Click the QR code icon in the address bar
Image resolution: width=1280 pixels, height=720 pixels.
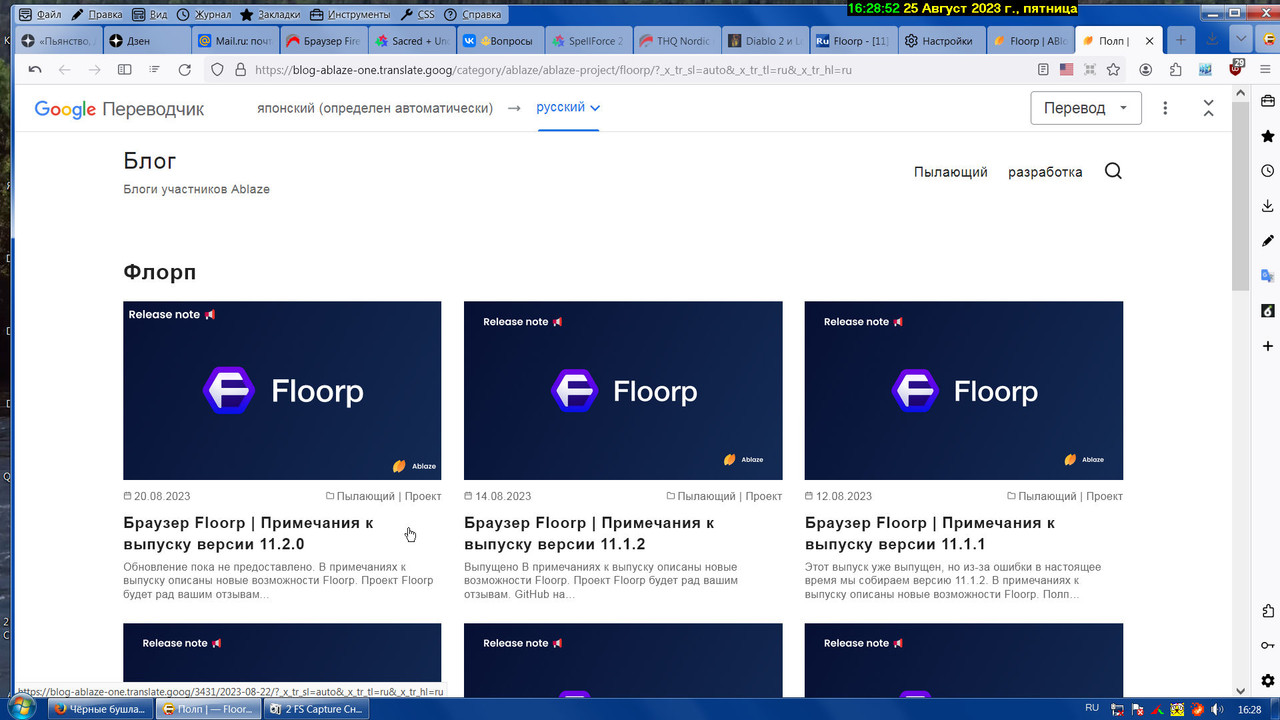1089,70
